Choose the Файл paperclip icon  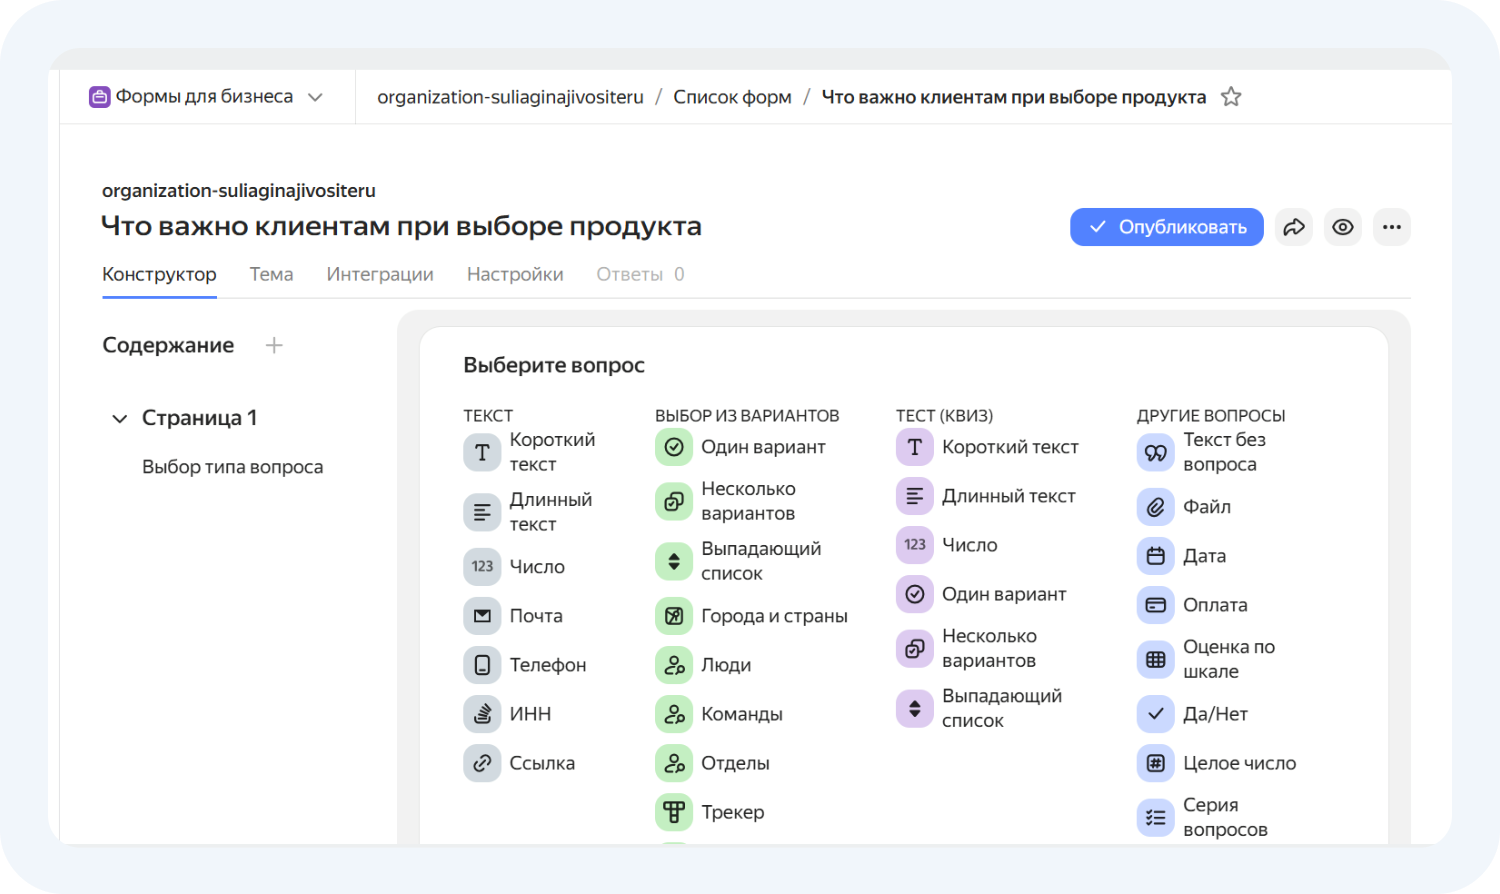pyautogui.click(x=1156, y=506)
